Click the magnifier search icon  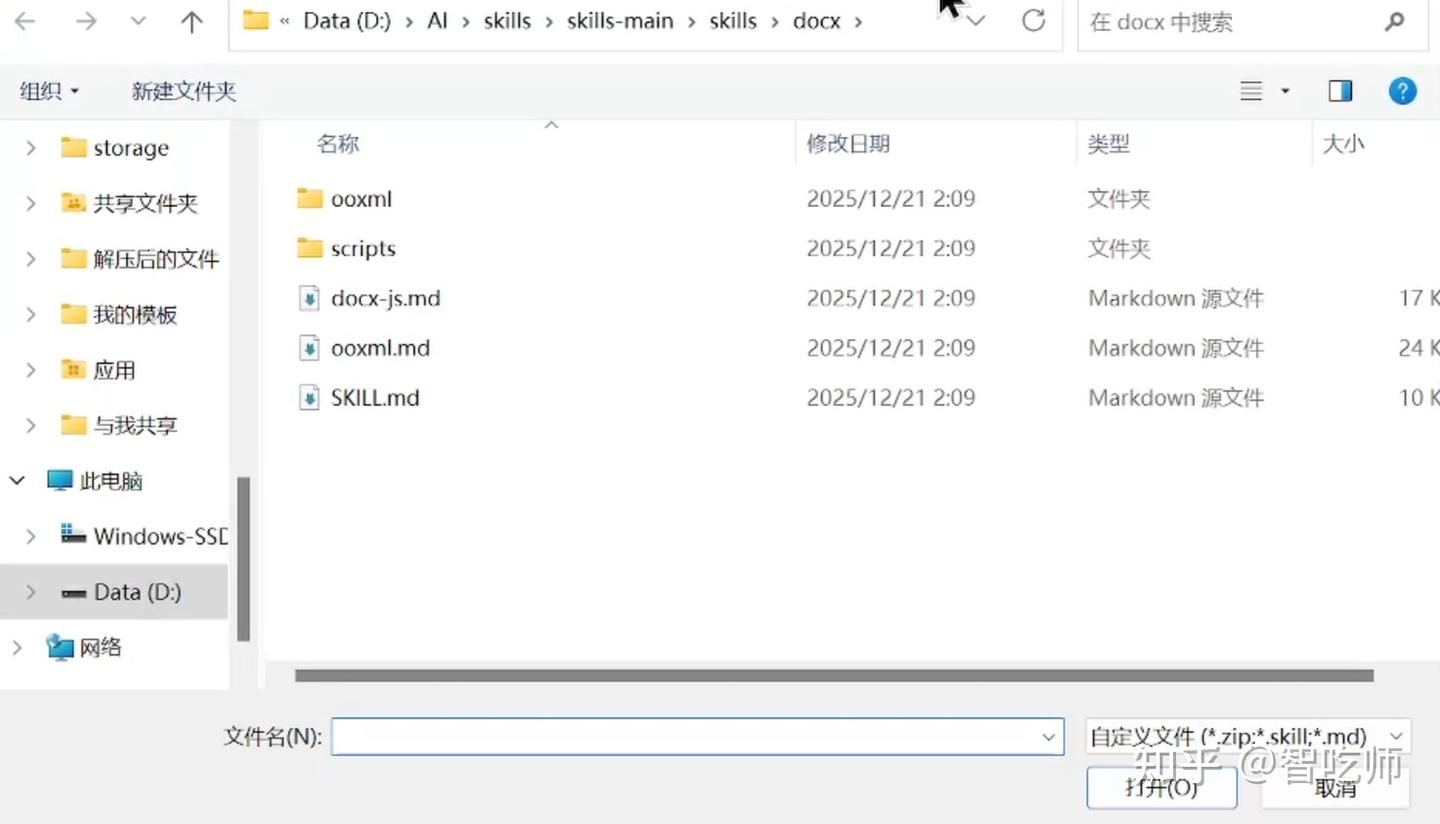(1394, 21)
